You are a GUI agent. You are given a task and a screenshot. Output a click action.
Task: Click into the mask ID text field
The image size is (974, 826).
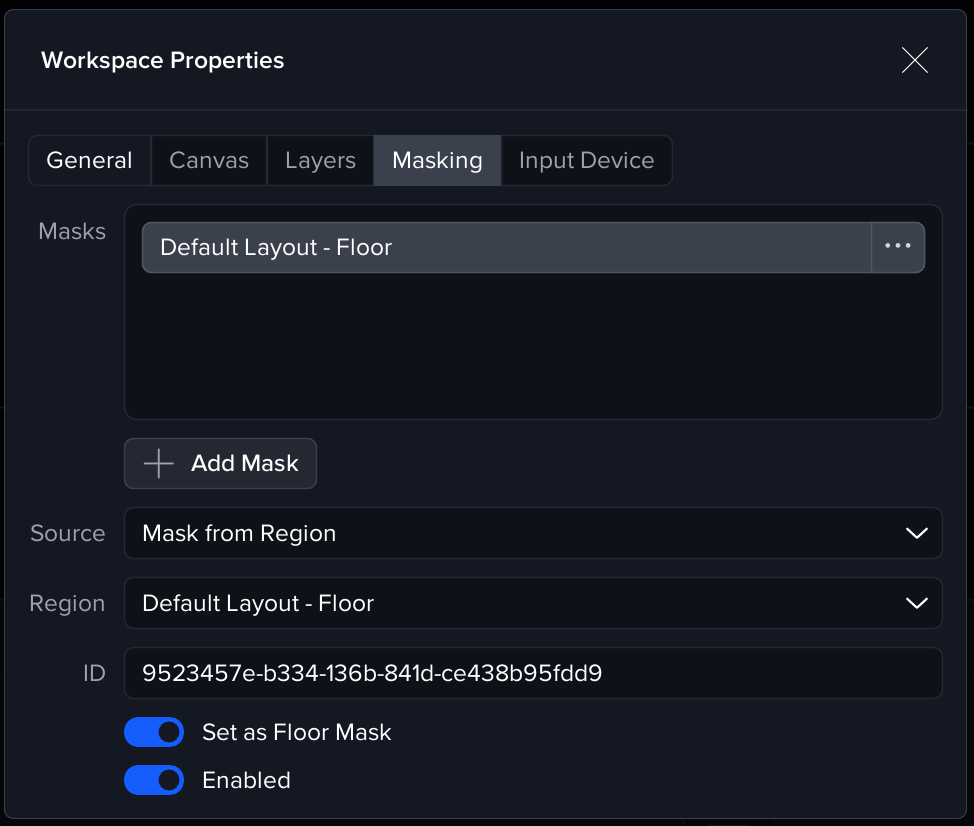(x=532, y=673)
